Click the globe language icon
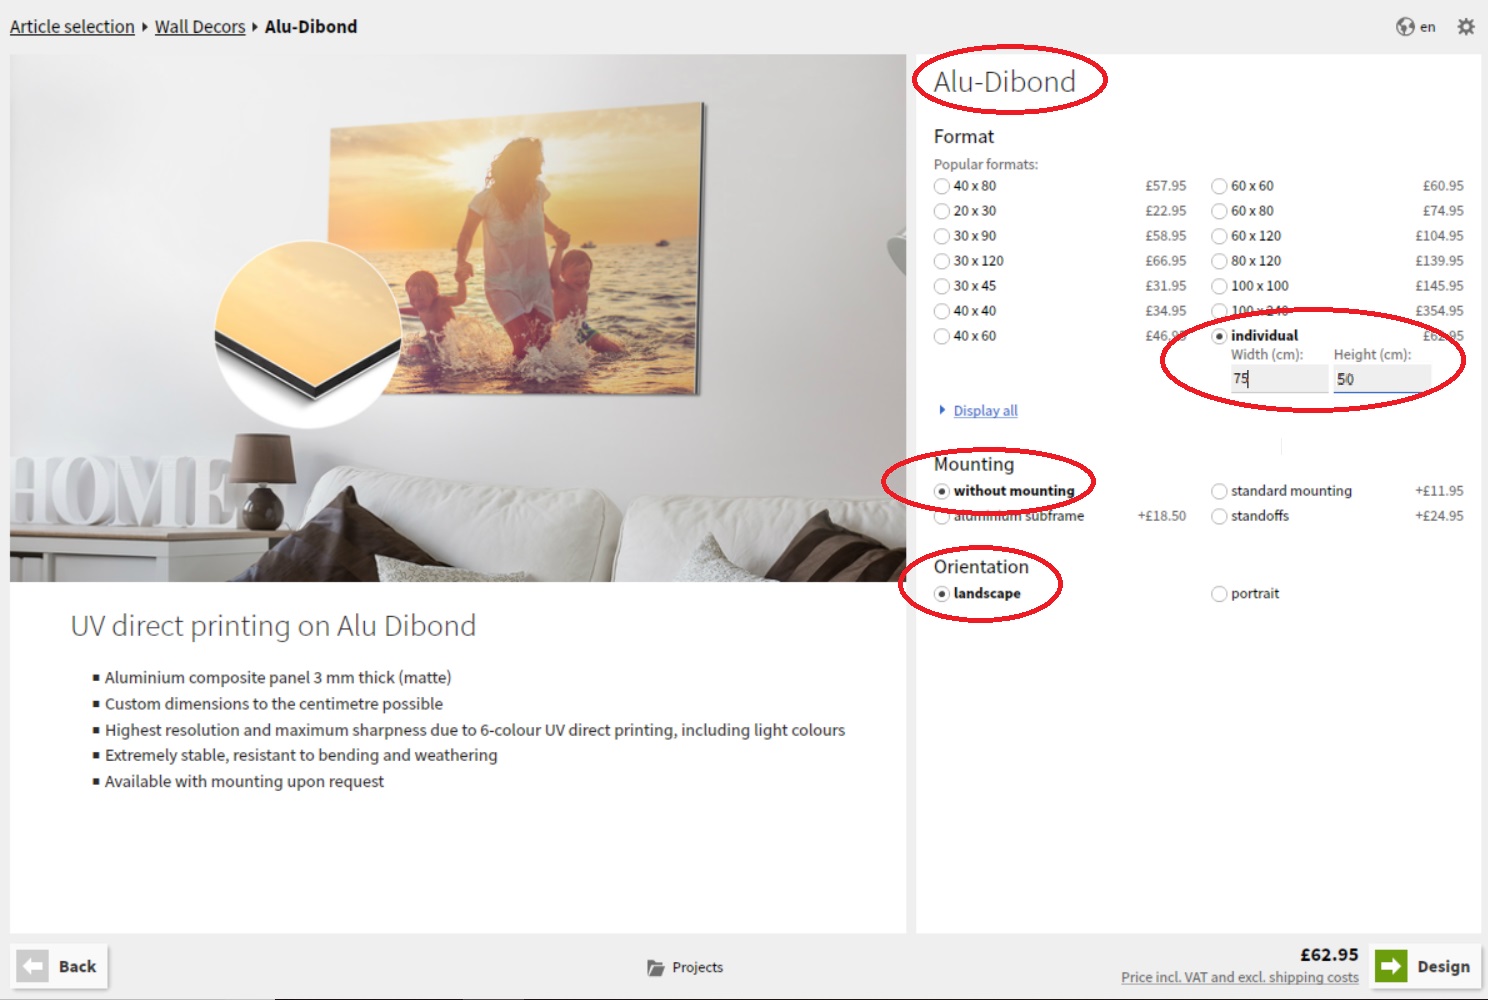 [1405, 27]
